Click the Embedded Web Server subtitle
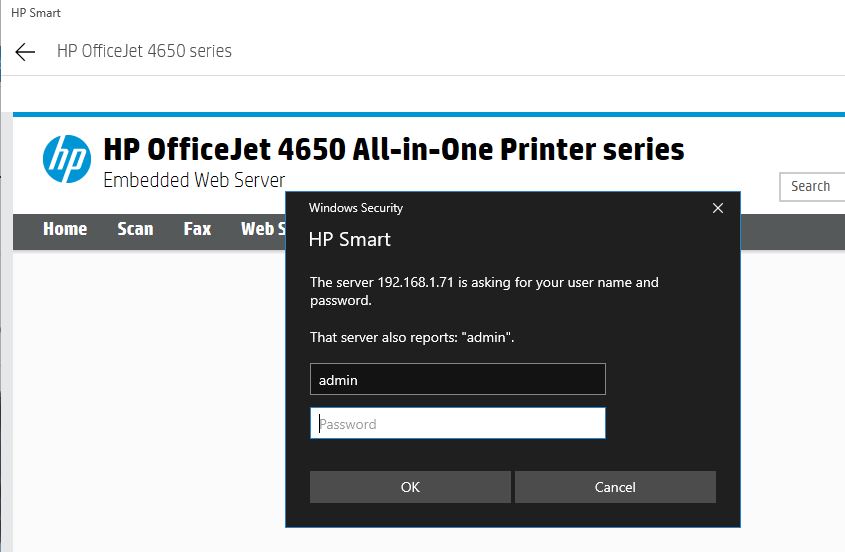This screenshot has width=845, height=552. click(x=194, y=181)
